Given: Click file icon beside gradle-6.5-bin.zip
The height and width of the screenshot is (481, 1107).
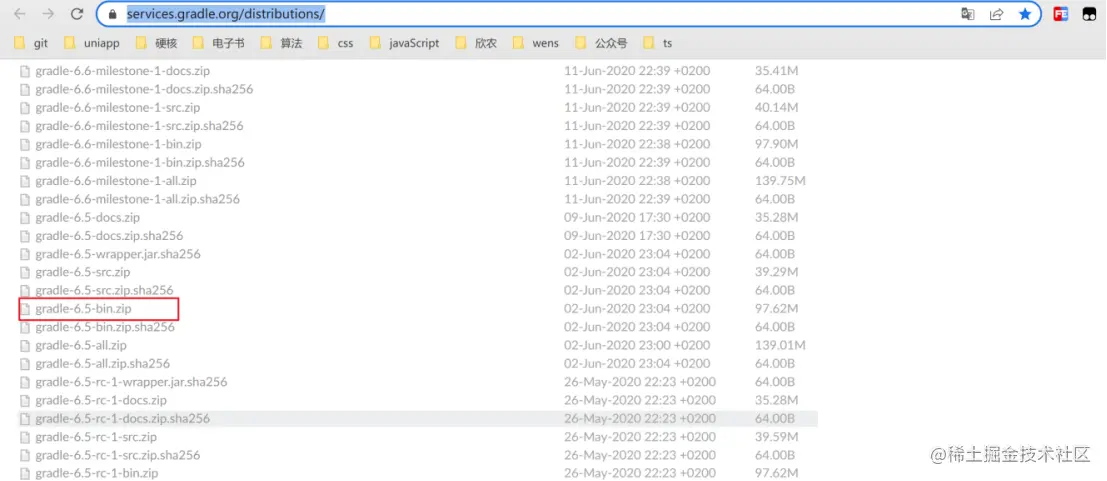Looking at the screenshot, I should [x=26, y=309].
